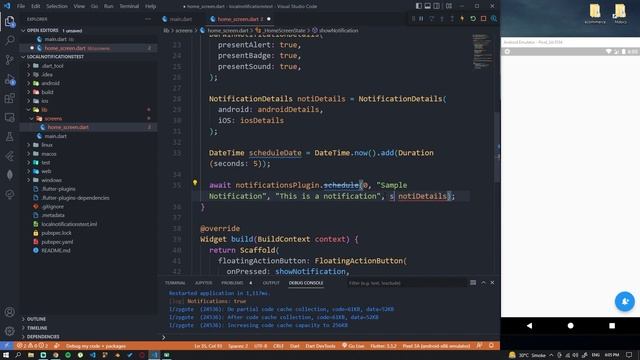The image size is (640, 360).
Task: Switch to the PROBLEMS panel tab
Action: (x=232, y=283)
